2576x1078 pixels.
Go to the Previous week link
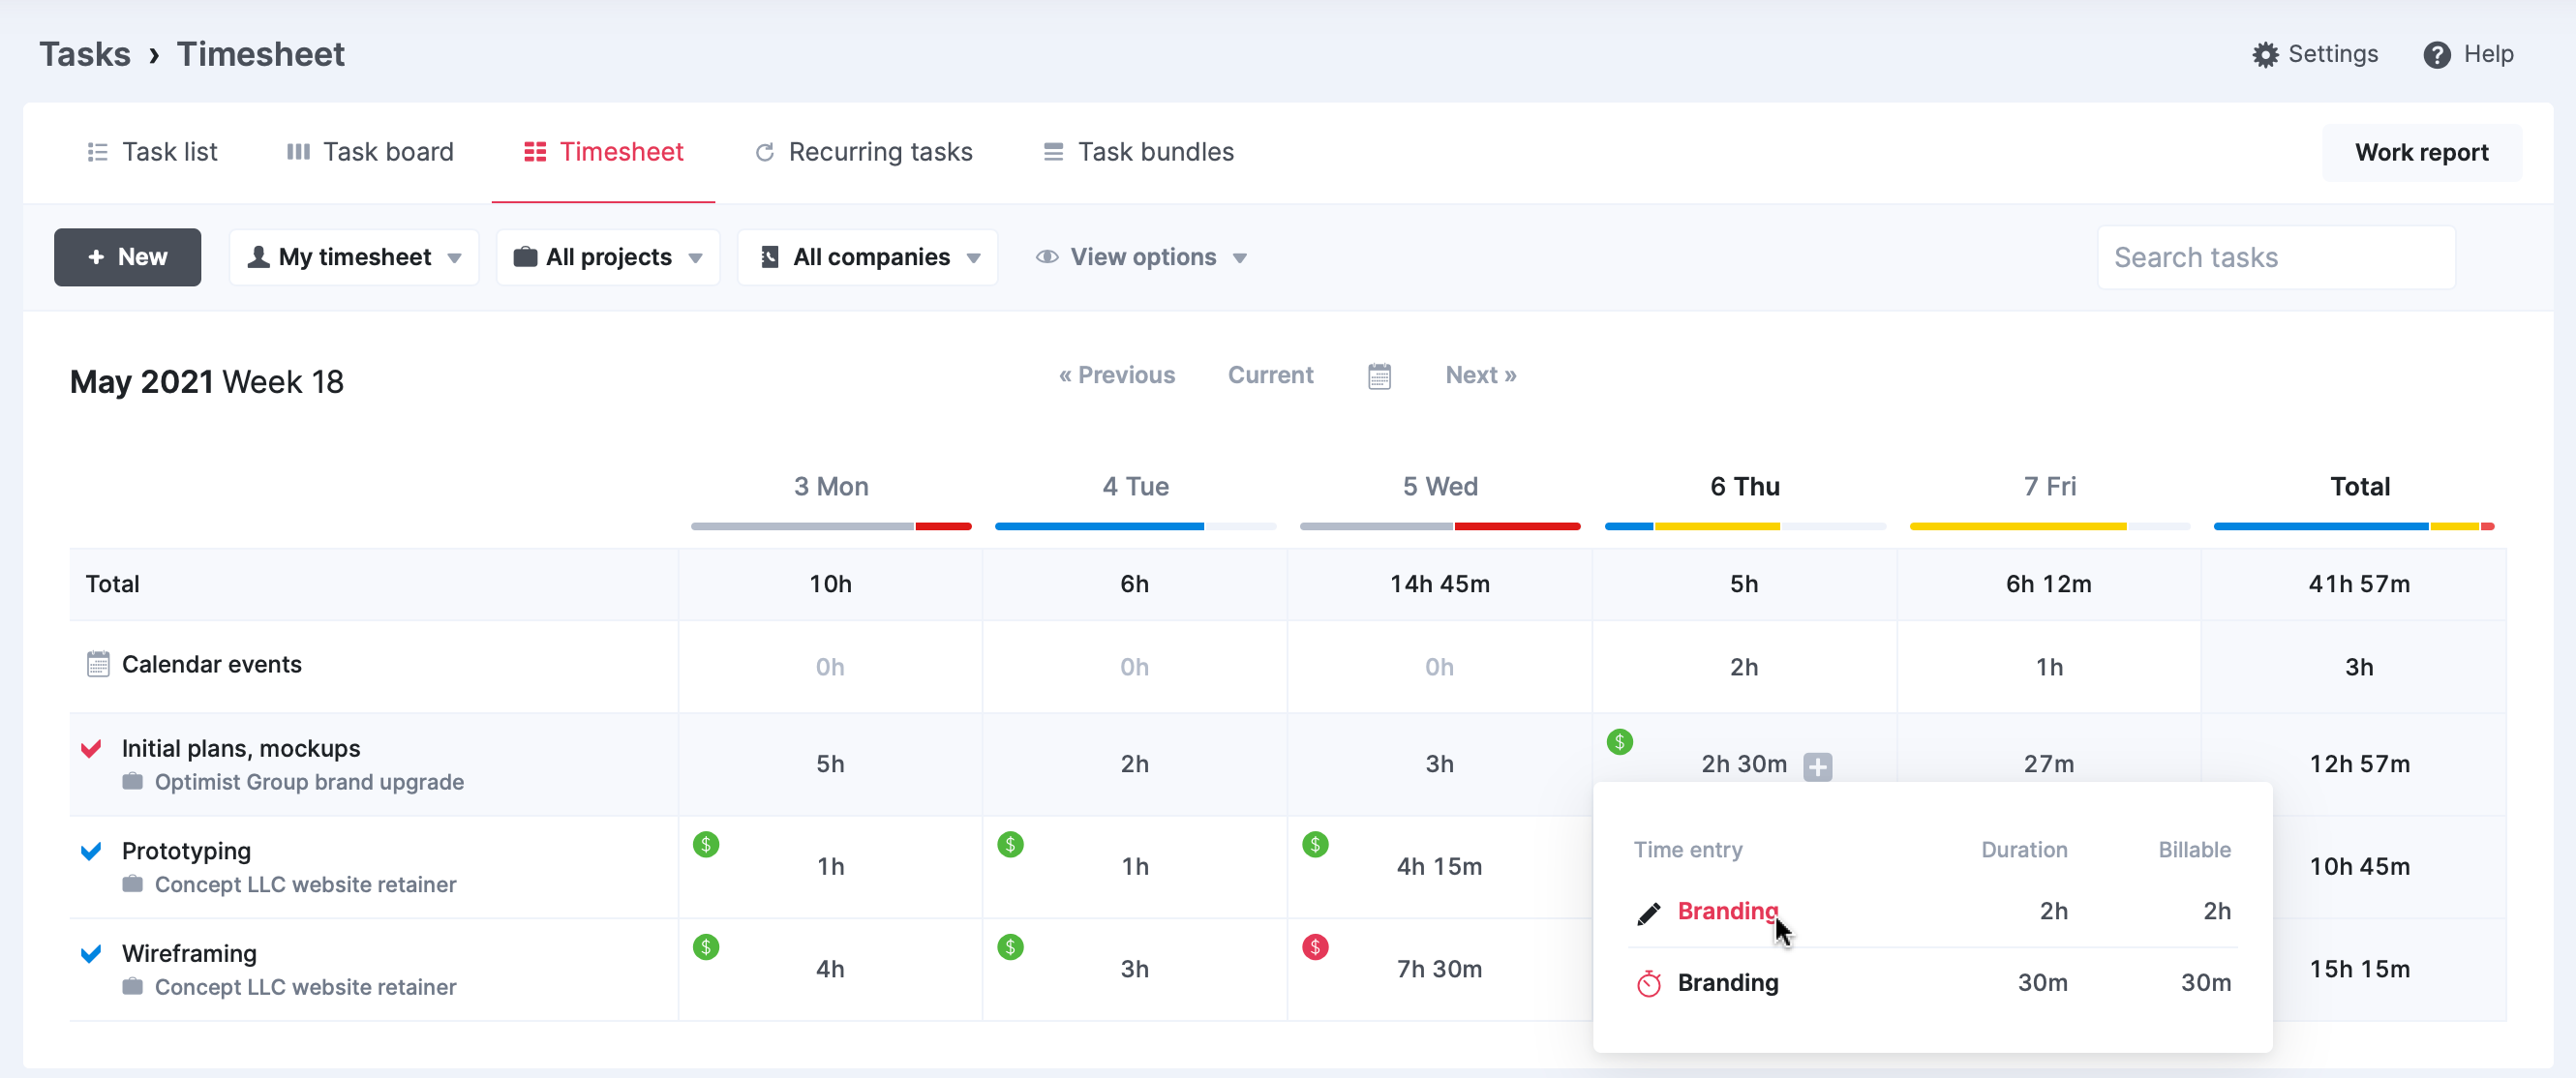1117,375
